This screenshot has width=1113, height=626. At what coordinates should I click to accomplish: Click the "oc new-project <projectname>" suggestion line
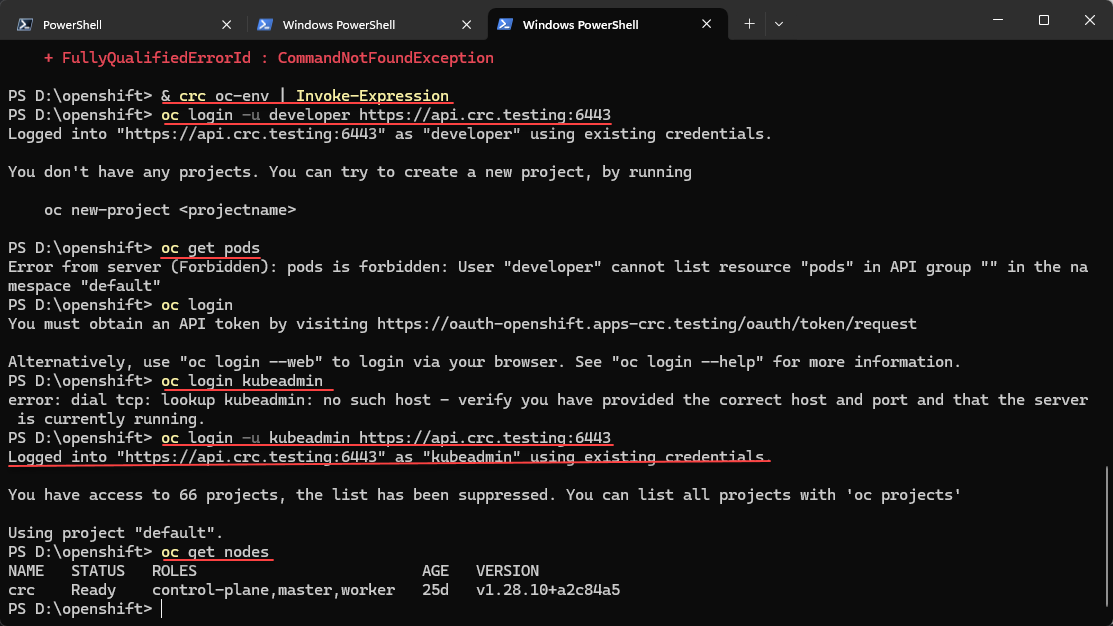click(170, 210)
